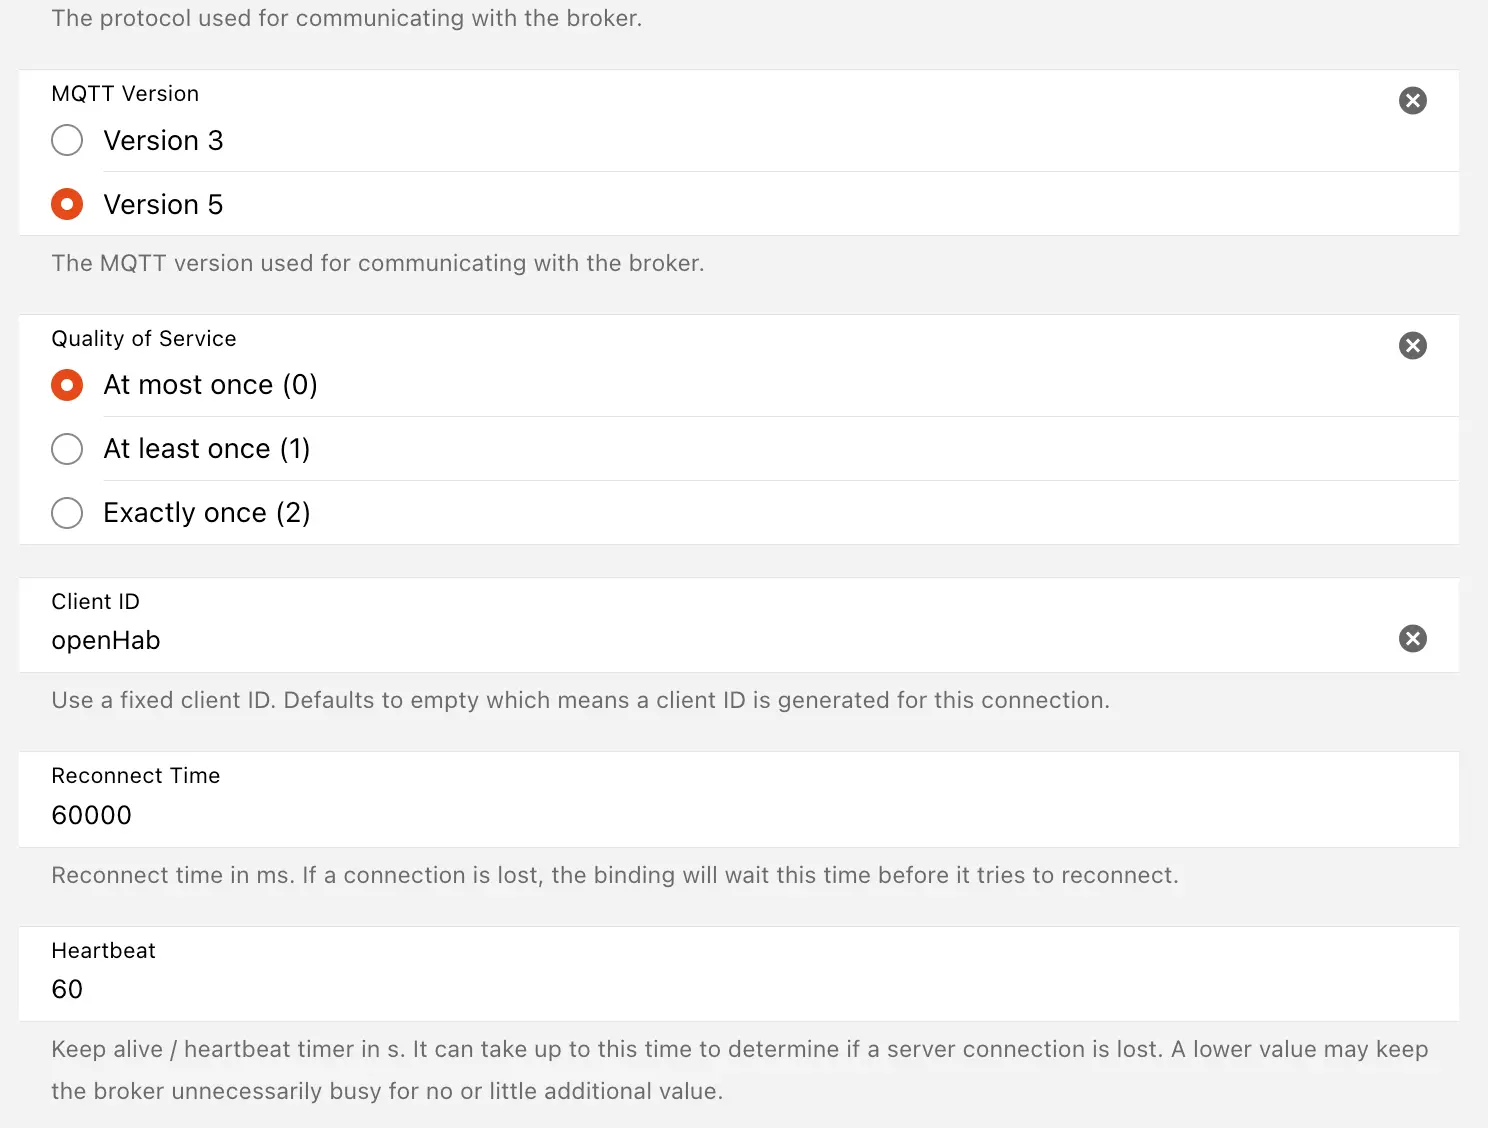Image resolution: width=1488 pixels, height=1128 pixels.
Task: Click the Quality of Service heading
Action: (144, 339)
